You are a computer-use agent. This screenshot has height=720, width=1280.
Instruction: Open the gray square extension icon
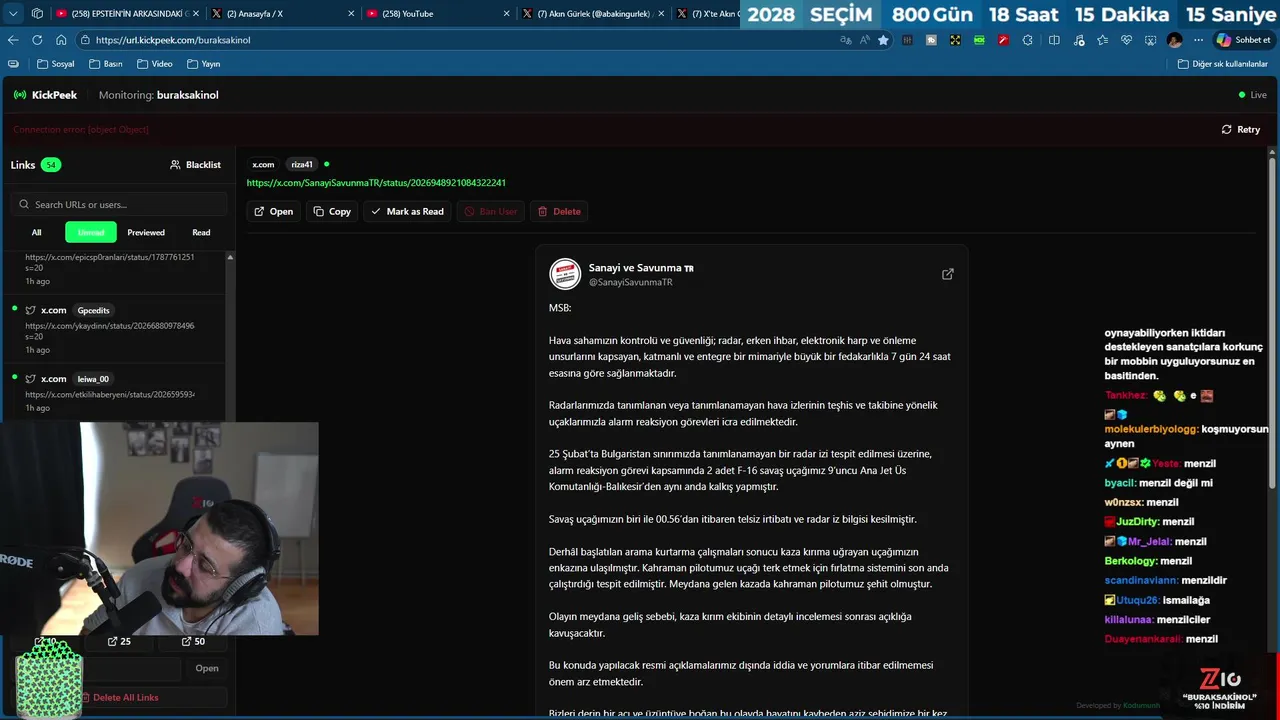click(x=931, y=40)
